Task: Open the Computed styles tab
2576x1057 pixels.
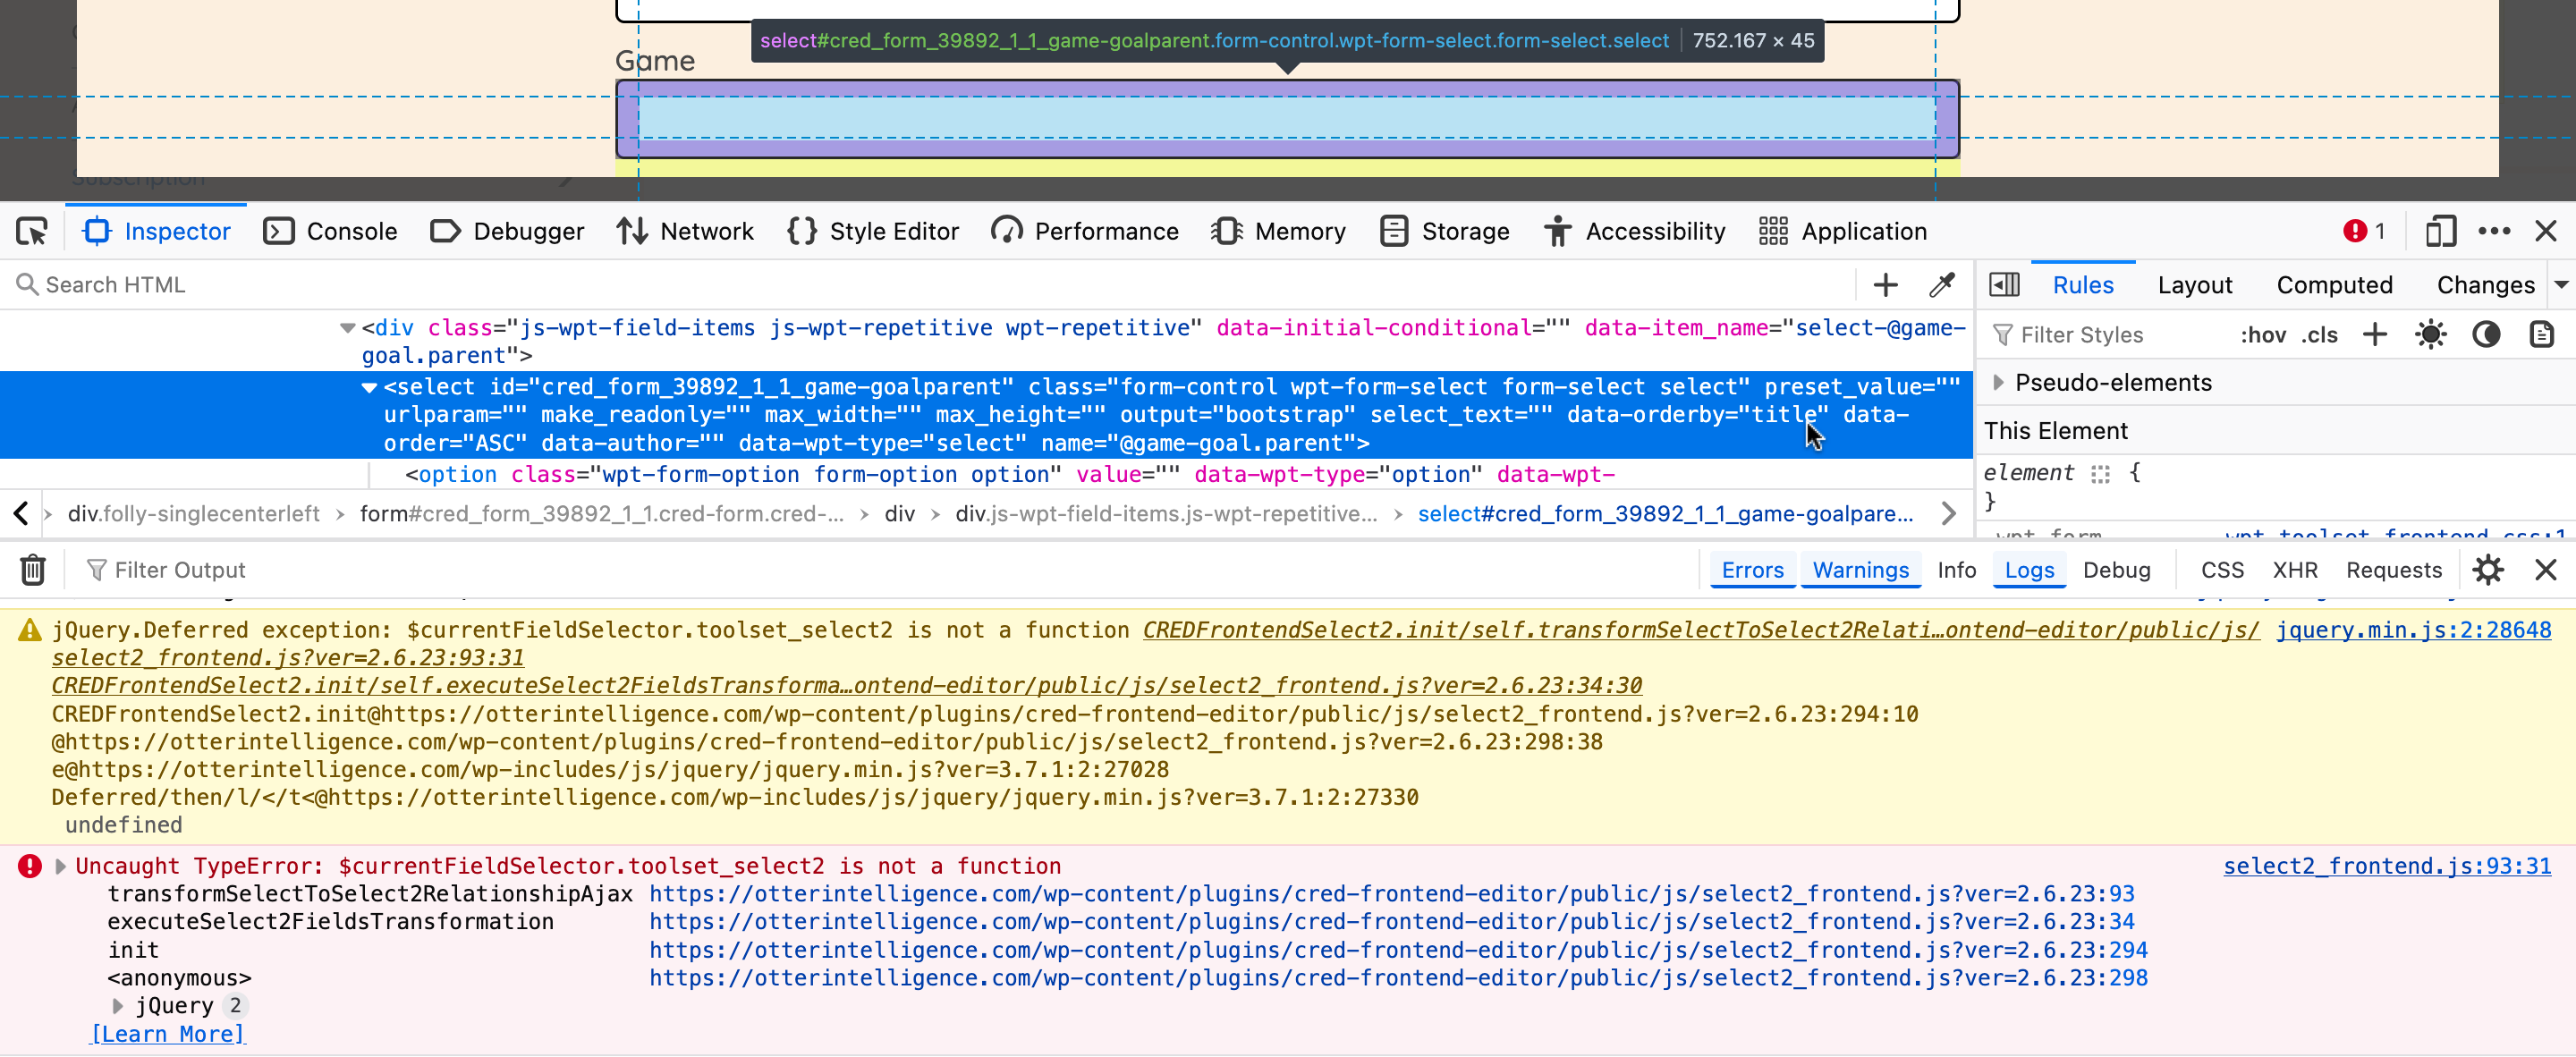Action: tap(2333, 285)
